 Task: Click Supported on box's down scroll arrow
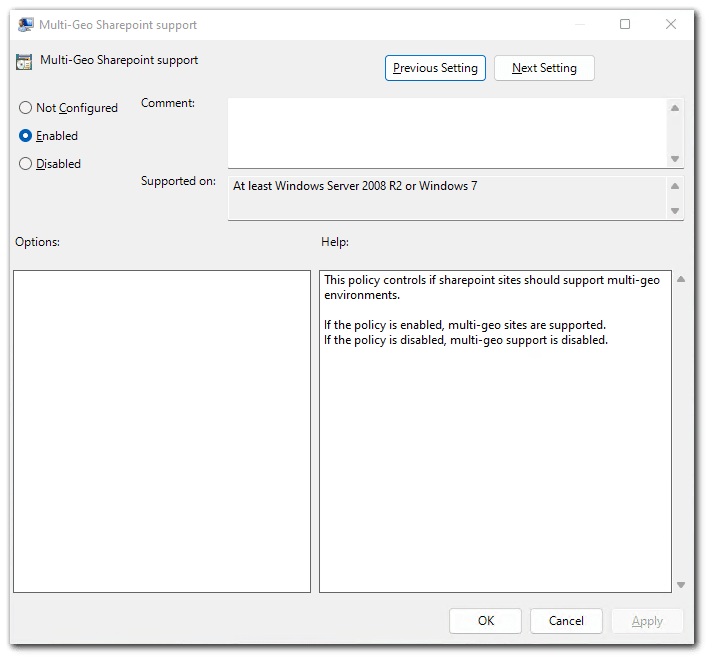[x=675, y=211]
